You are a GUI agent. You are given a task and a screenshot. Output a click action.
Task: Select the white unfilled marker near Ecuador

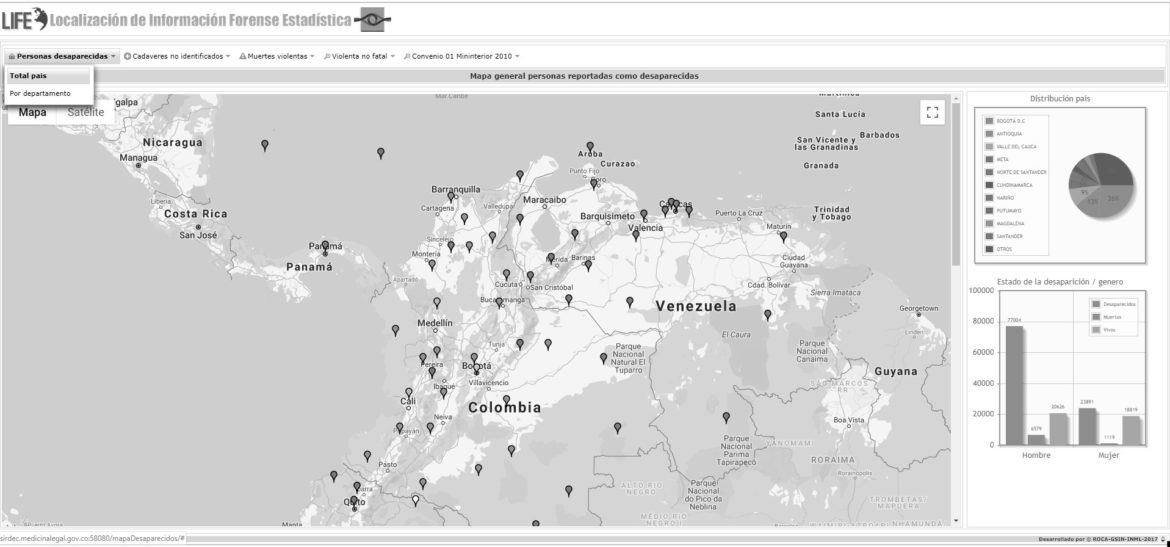click(416, 500)
